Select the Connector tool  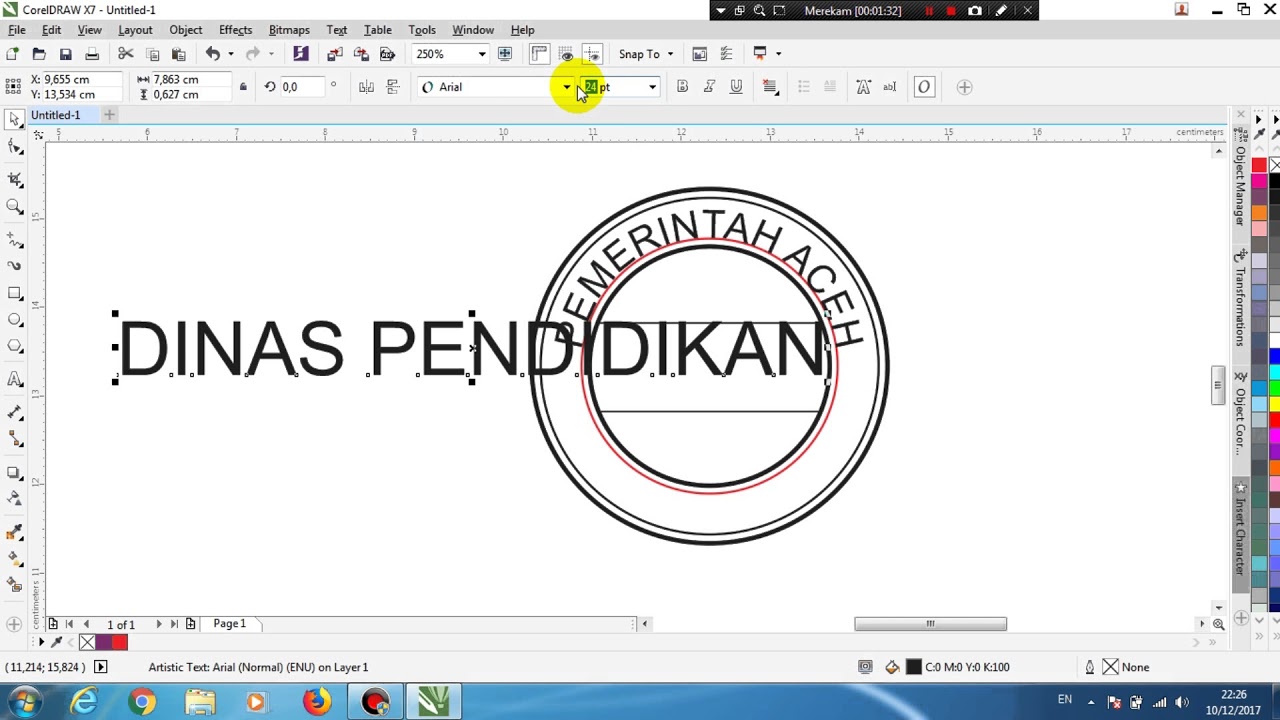[15, 440]
